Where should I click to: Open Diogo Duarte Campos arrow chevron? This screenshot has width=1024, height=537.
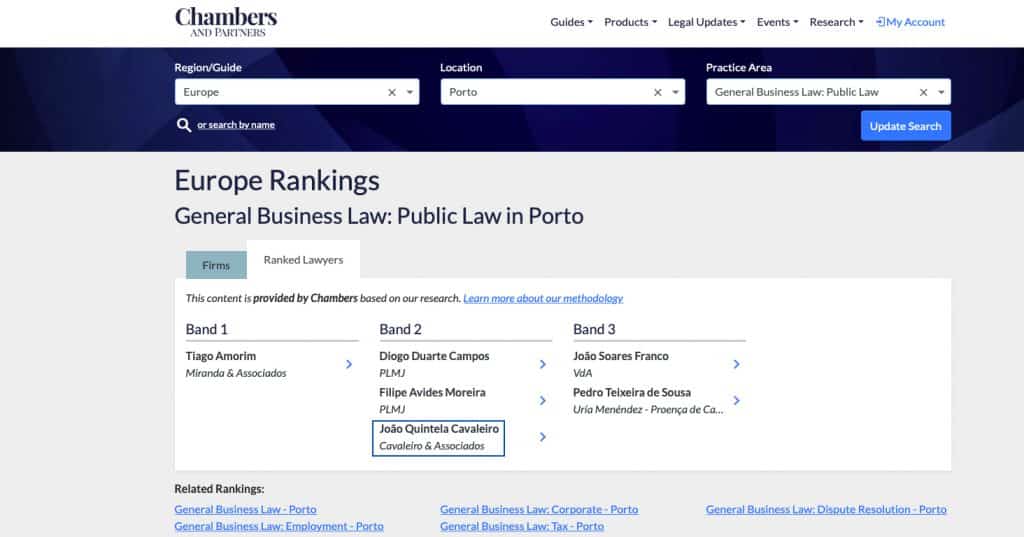pyautogui.click(x=543, y=364)
